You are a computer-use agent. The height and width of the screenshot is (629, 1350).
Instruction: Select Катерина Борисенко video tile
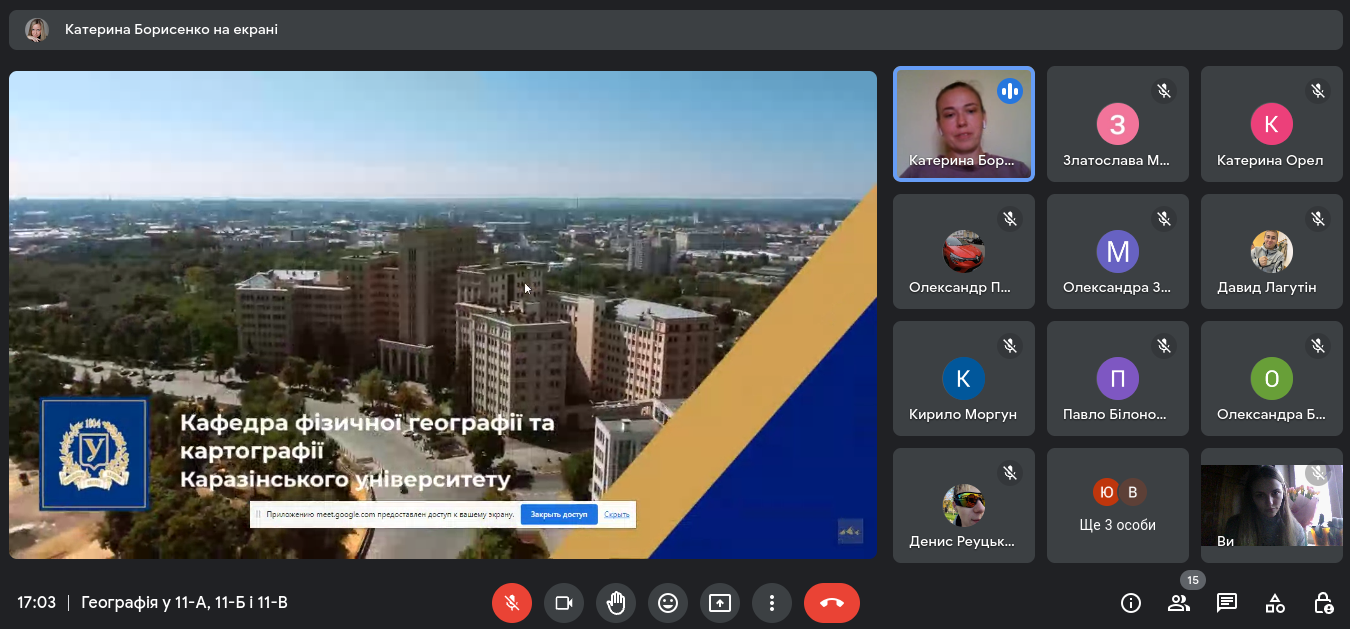[963, 124]
